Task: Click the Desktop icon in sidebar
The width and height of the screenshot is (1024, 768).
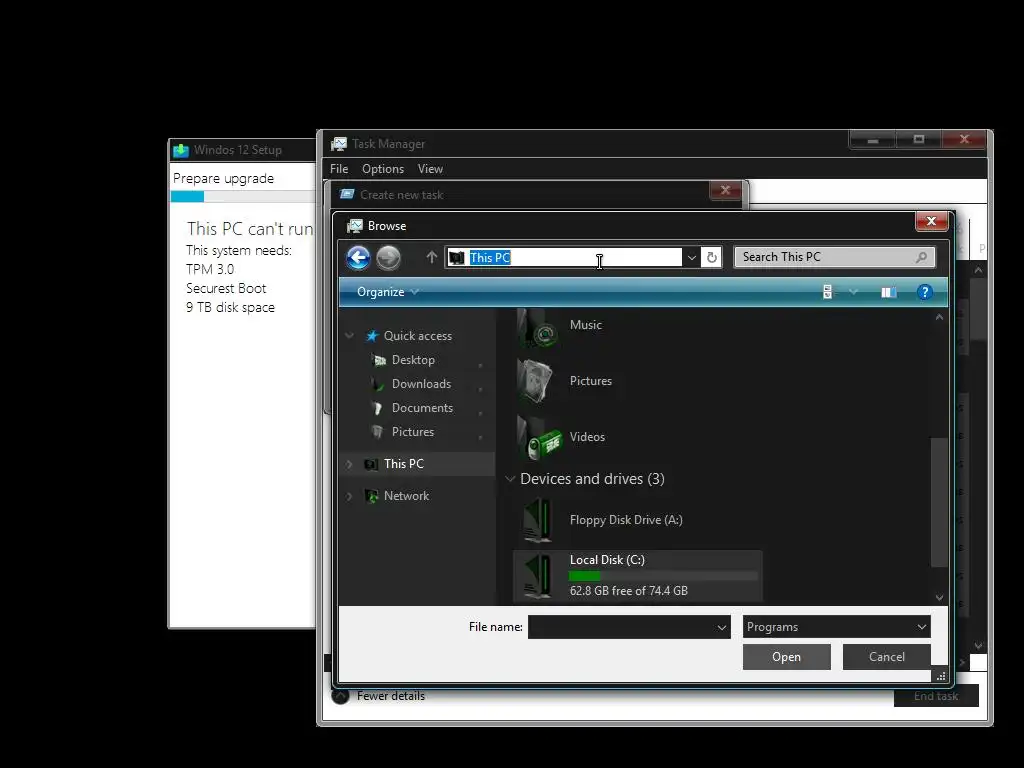Action: click(x=379, y=360)
